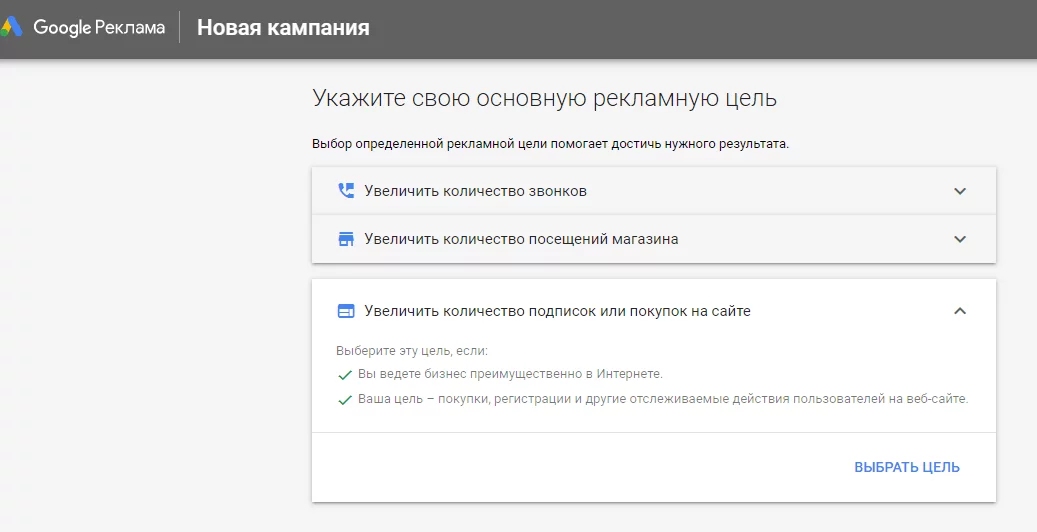Choose the goal 'Увеличить количество посещений магазина'
Viewport: 1037px width, 532px height.
pos(653,239)
